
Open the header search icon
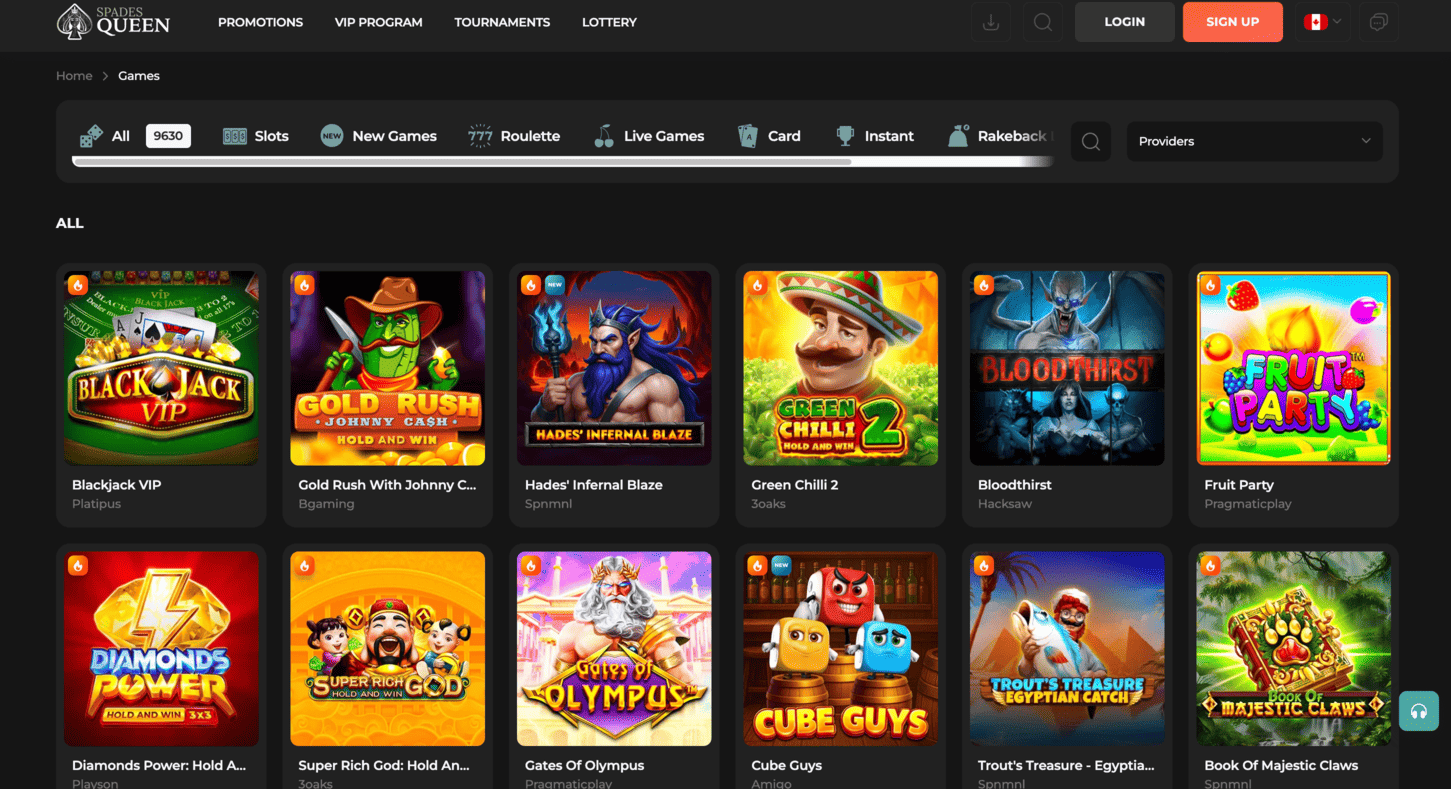[1043, 22]
